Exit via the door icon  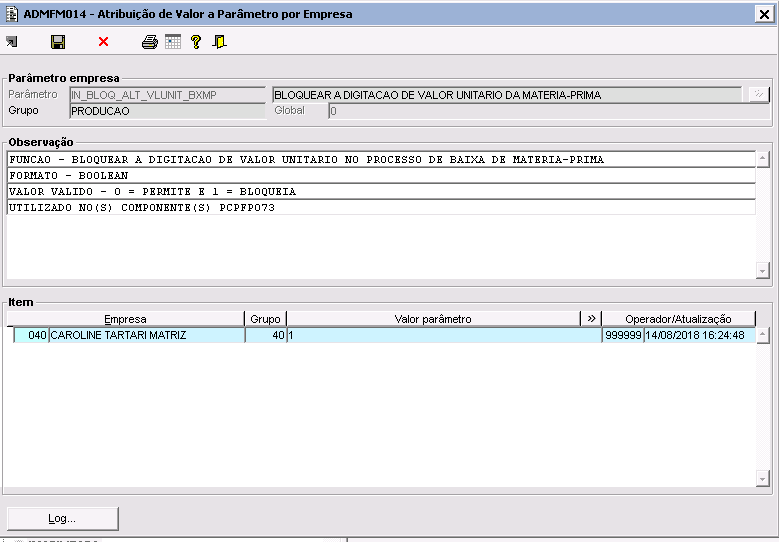pos(219,42)
